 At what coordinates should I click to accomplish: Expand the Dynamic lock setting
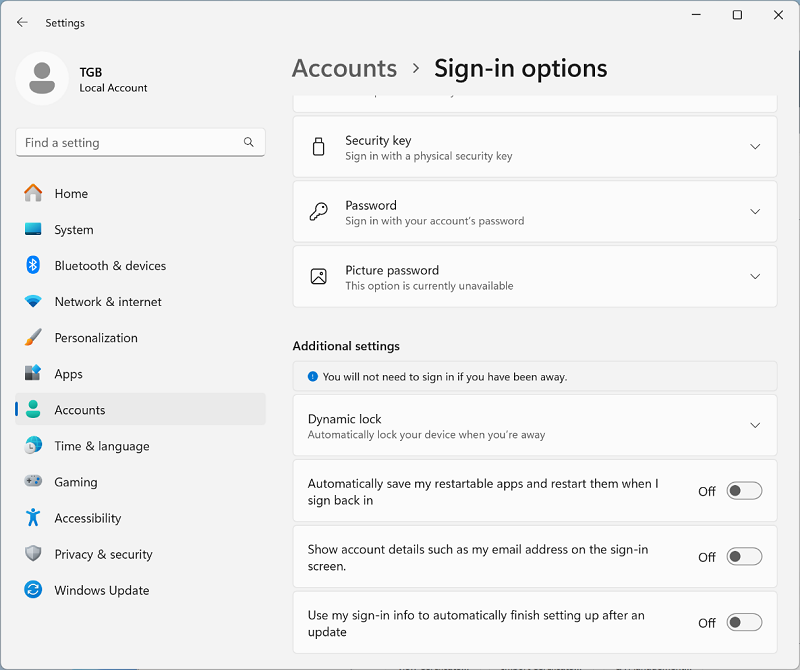point(754,425)
